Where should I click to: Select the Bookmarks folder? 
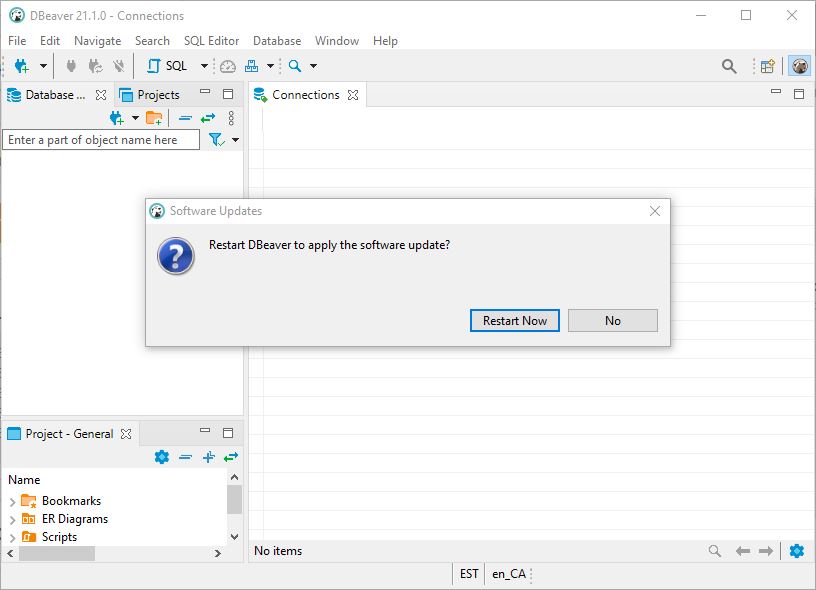(61, 501)
